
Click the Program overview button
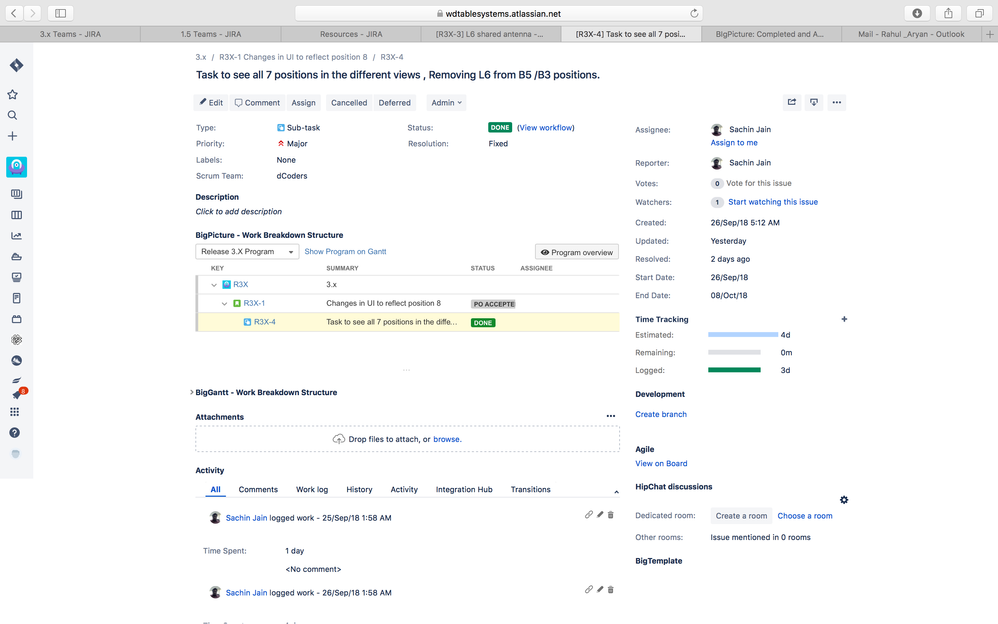pyautogui.click(x=577, y=252)
